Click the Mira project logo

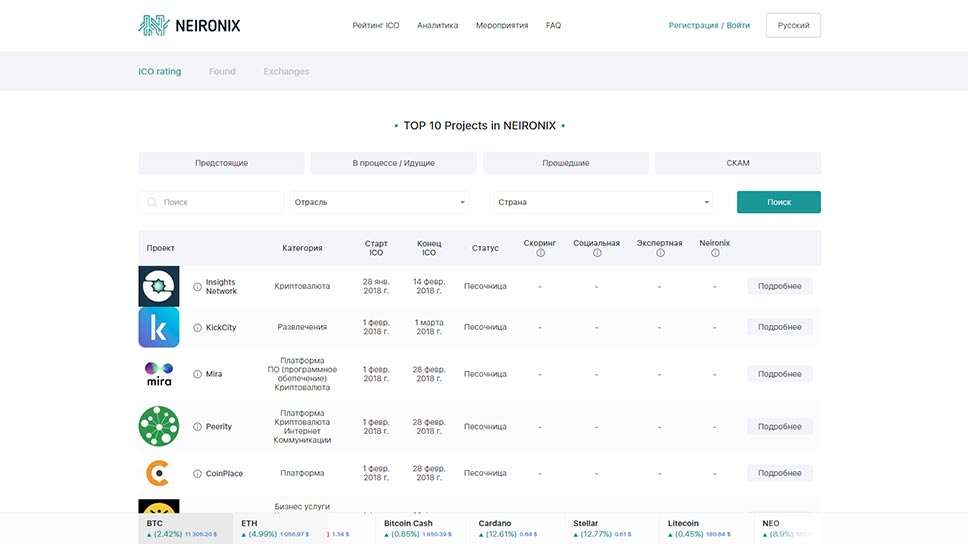tap(158, 374)
